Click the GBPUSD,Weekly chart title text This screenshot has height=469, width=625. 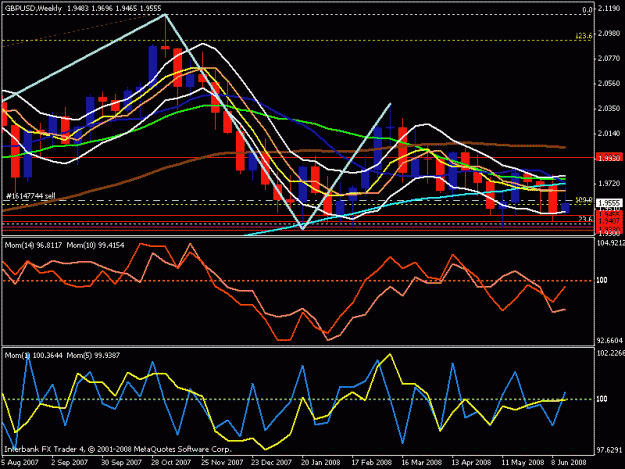click(x=33, y=8)
